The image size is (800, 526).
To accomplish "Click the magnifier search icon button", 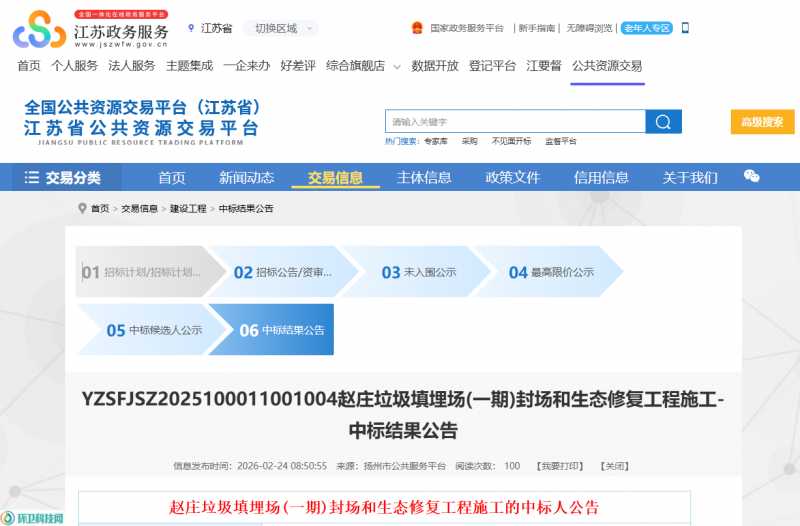I will tap(663, 122).
